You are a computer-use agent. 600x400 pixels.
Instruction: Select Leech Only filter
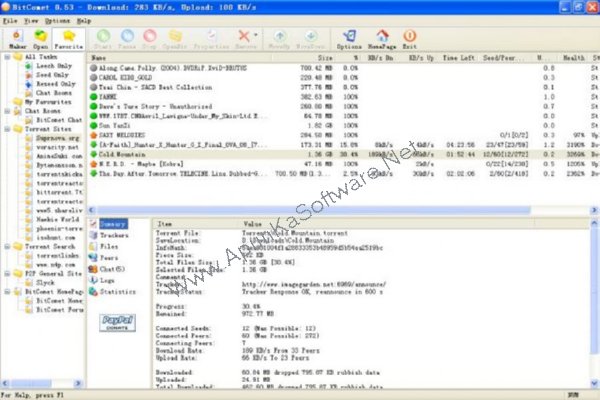[54, 66]
